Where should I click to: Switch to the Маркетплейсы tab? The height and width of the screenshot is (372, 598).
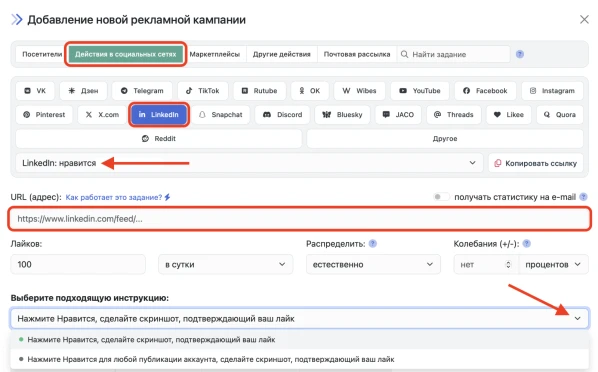[215, 54]
